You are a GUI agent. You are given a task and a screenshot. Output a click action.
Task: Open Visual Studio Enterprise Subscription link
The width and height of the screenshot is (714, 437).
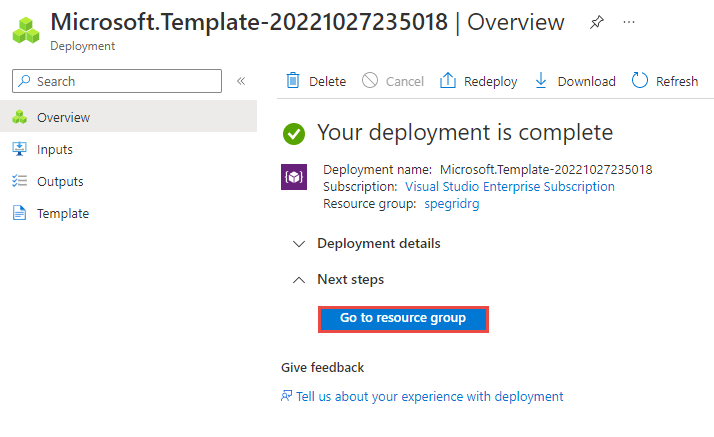[x=509, y=187]
